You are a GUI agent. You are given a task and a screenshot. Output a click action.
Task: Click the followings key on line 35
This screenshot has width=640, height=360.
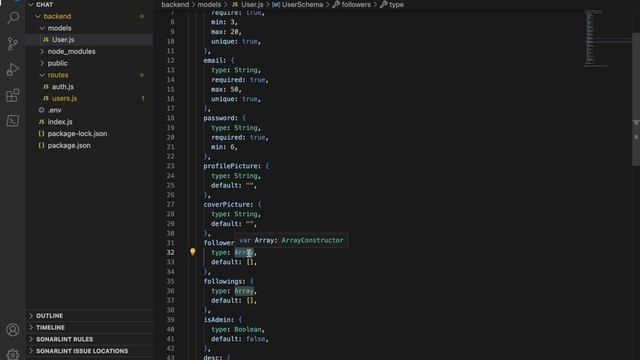(223, 281)
